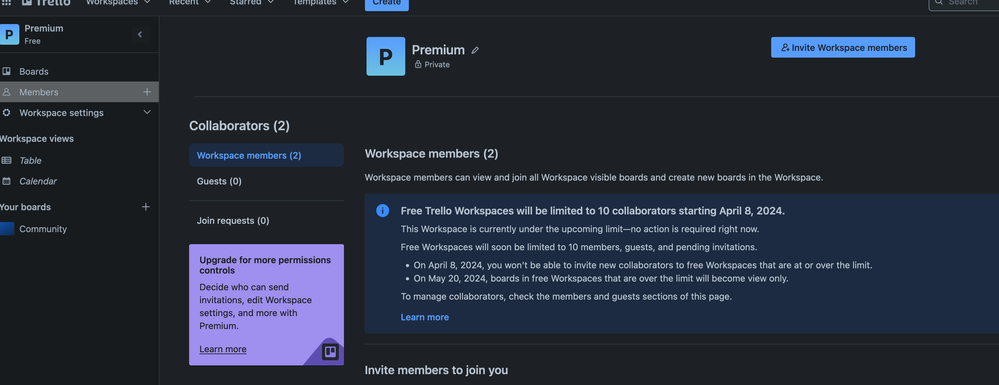Edit workspace name with the pencil icon
This screenshot has width=999, height=385.
(x=475, y=50)
